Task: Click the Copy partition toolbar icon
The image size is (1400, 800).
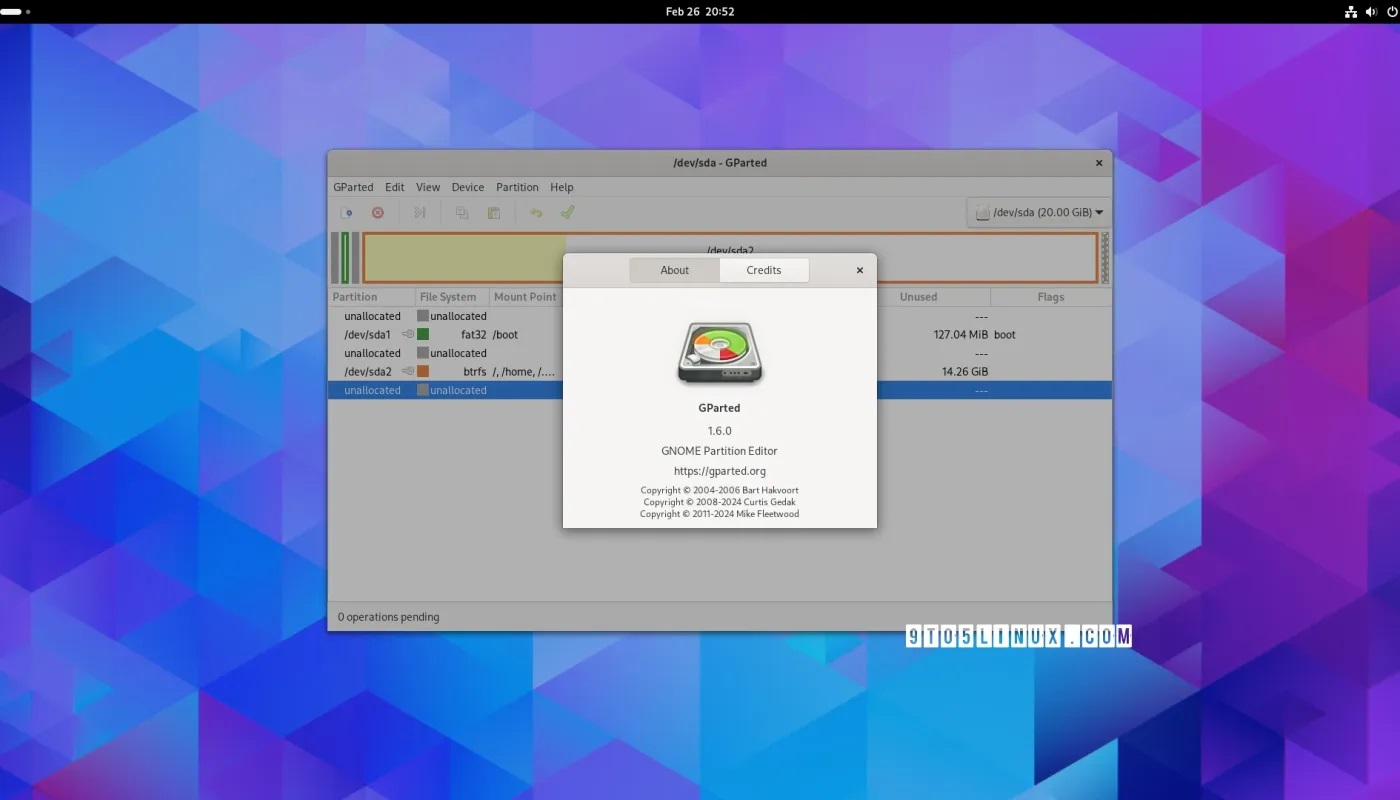Action: coord(462,213)
